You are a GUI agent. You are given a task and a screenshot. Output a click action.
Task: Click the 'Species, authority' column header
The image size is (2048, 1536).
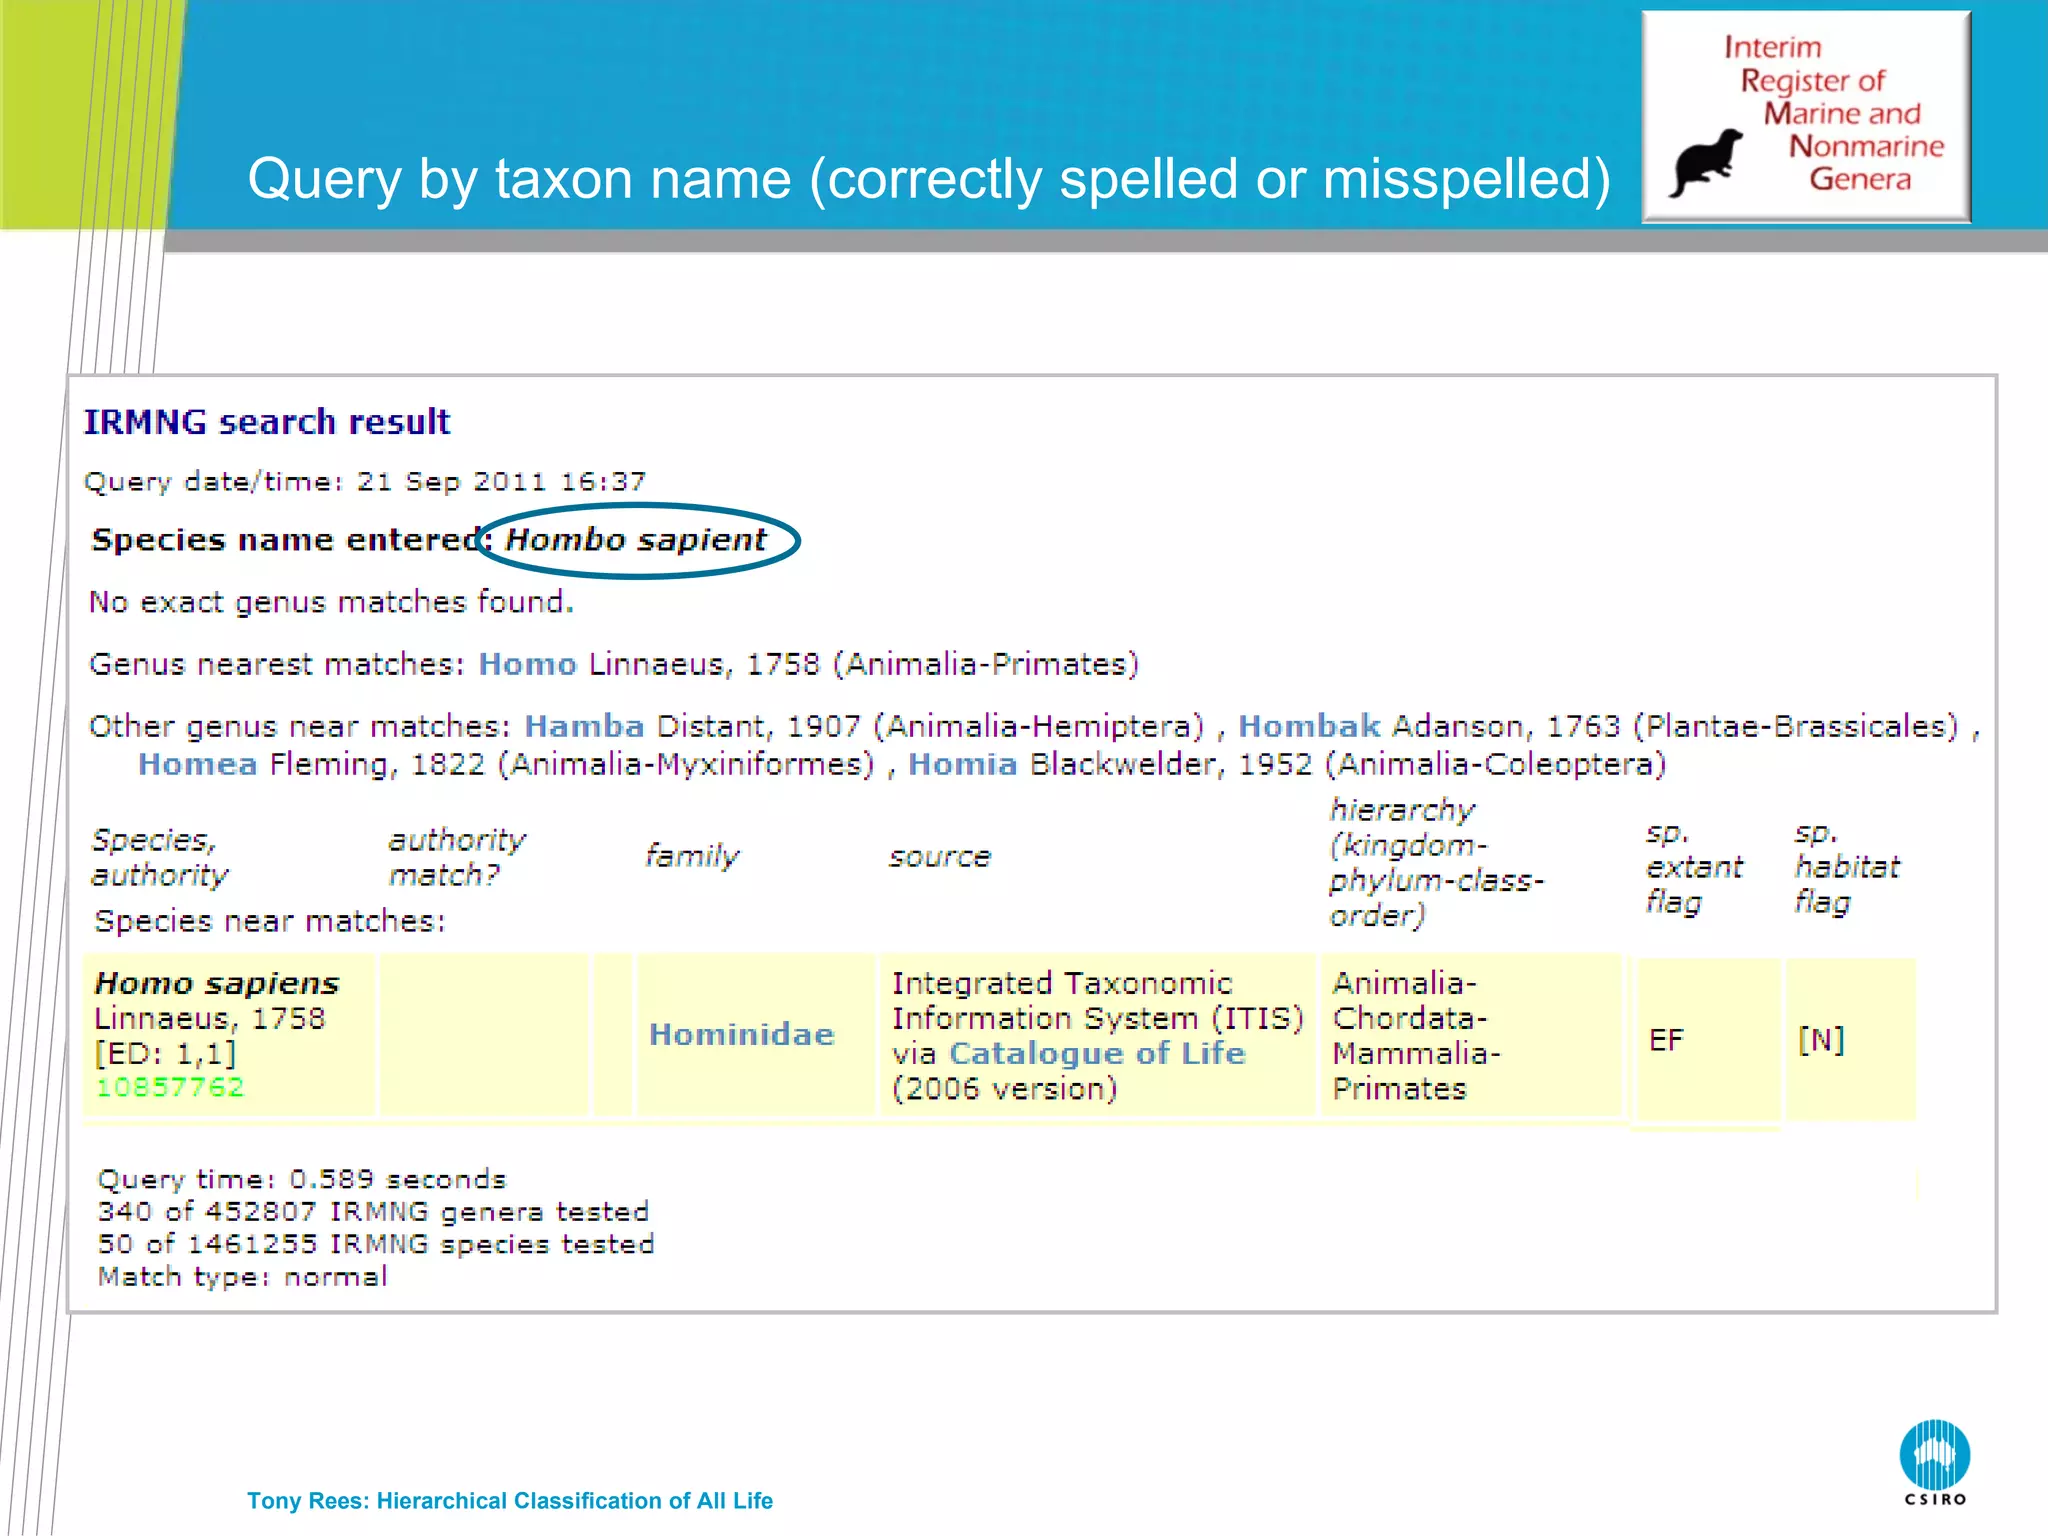coord(160,857)
